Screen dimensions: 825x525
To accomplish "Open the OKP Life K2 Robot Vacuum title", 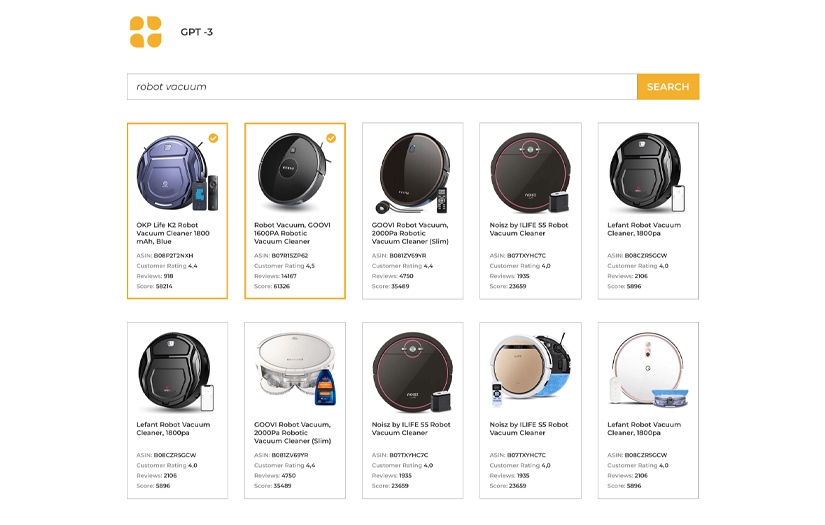I will (x=172, y=233).
